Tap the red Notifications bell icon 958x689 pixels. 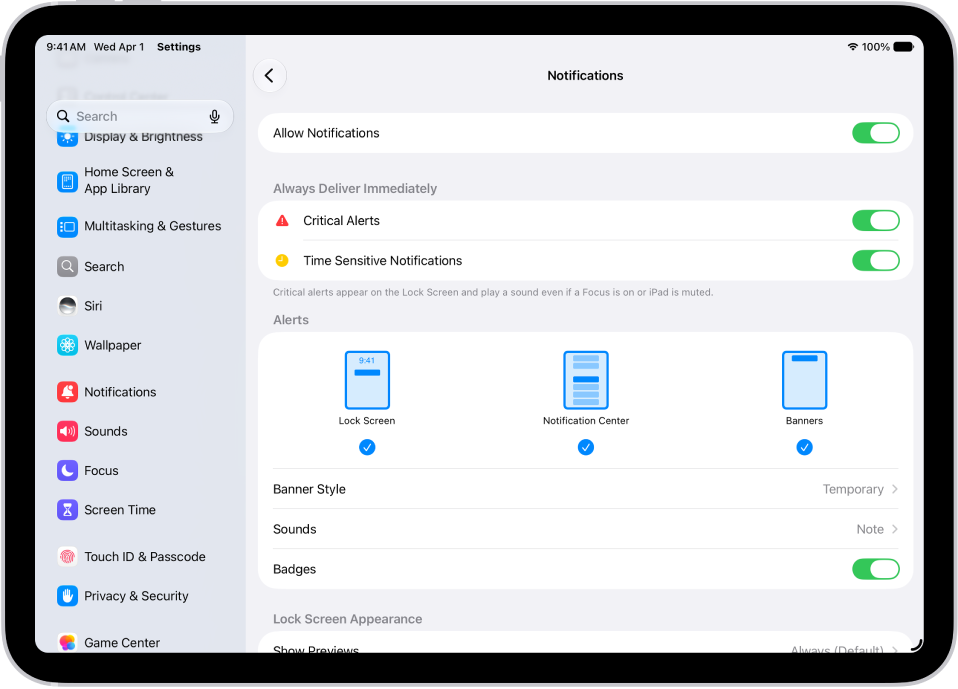tap(67, 392)
